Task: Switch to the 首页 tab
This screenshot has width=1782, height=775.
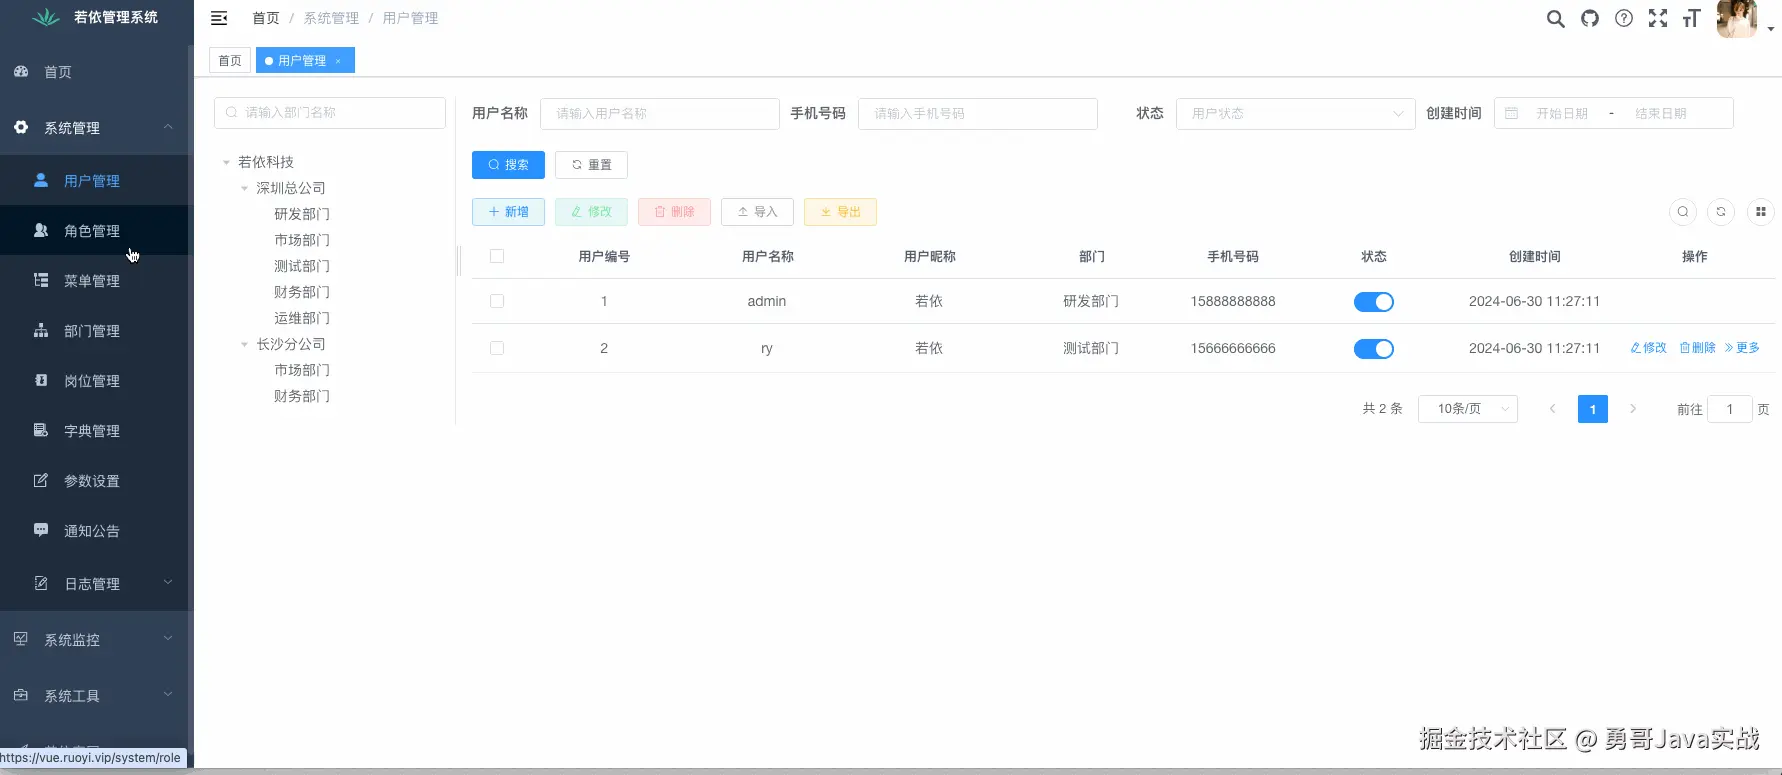Action: coord(230,61)
